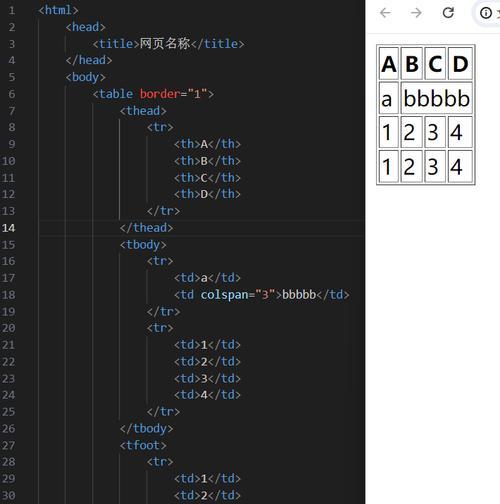
Task: Click the <html> tag on line 1
Action: click(x=58, y=10)
